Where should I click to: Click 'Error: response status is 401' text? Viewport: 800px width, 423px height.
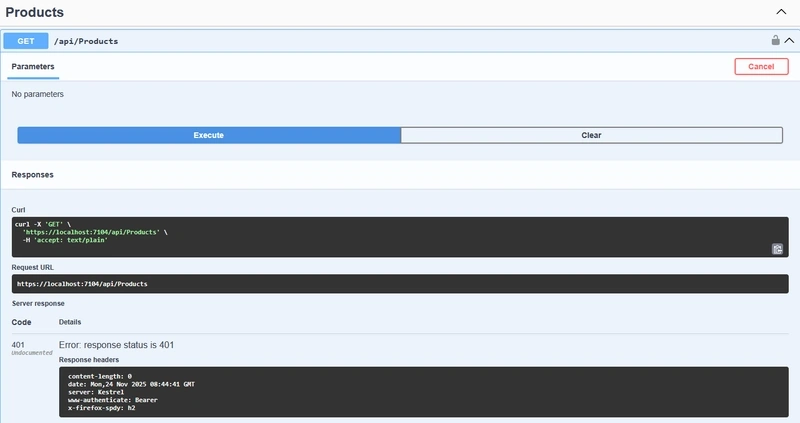pos(116,345)
